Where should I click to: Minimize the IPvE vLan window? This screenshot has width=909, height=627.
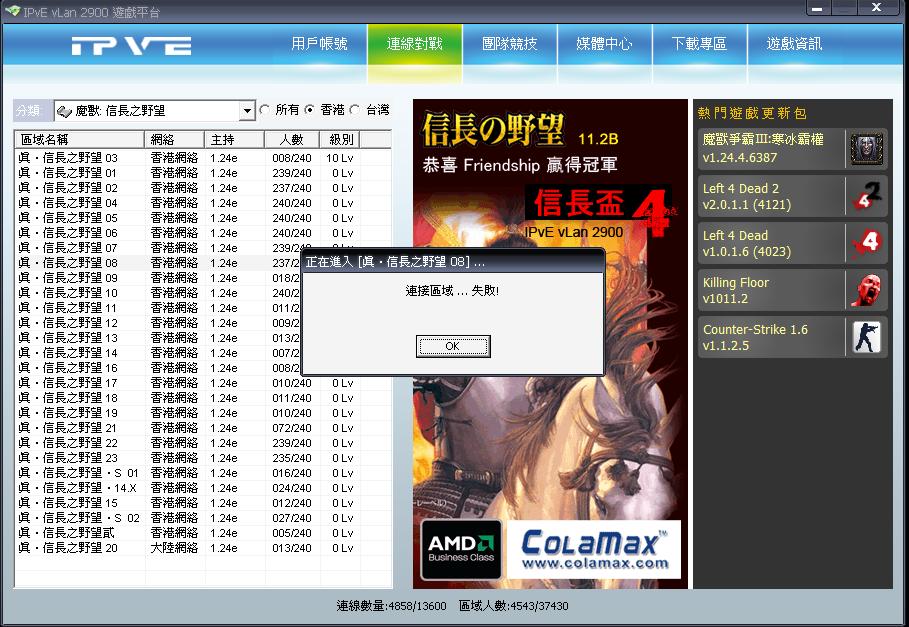pyautogui.click(x=818, y=8)
